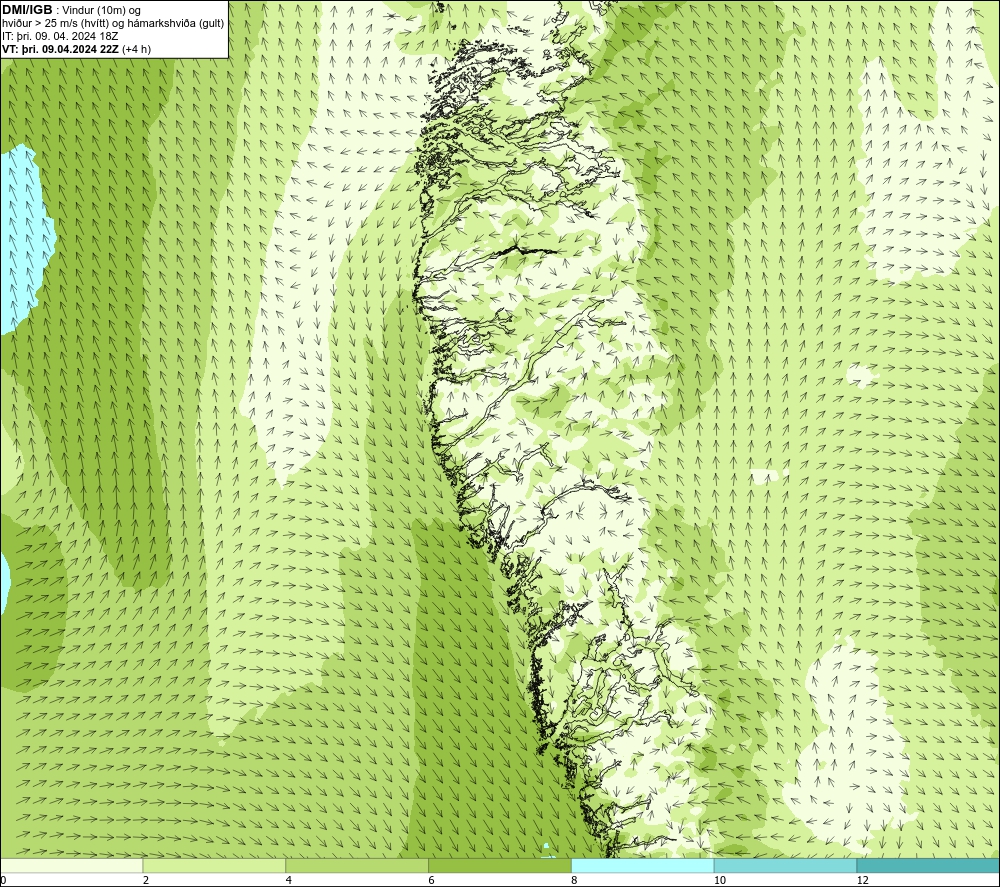1000x887 pixels.
Task: Click the 4–6 m/s green legend swatch
Action: point(357,866)
